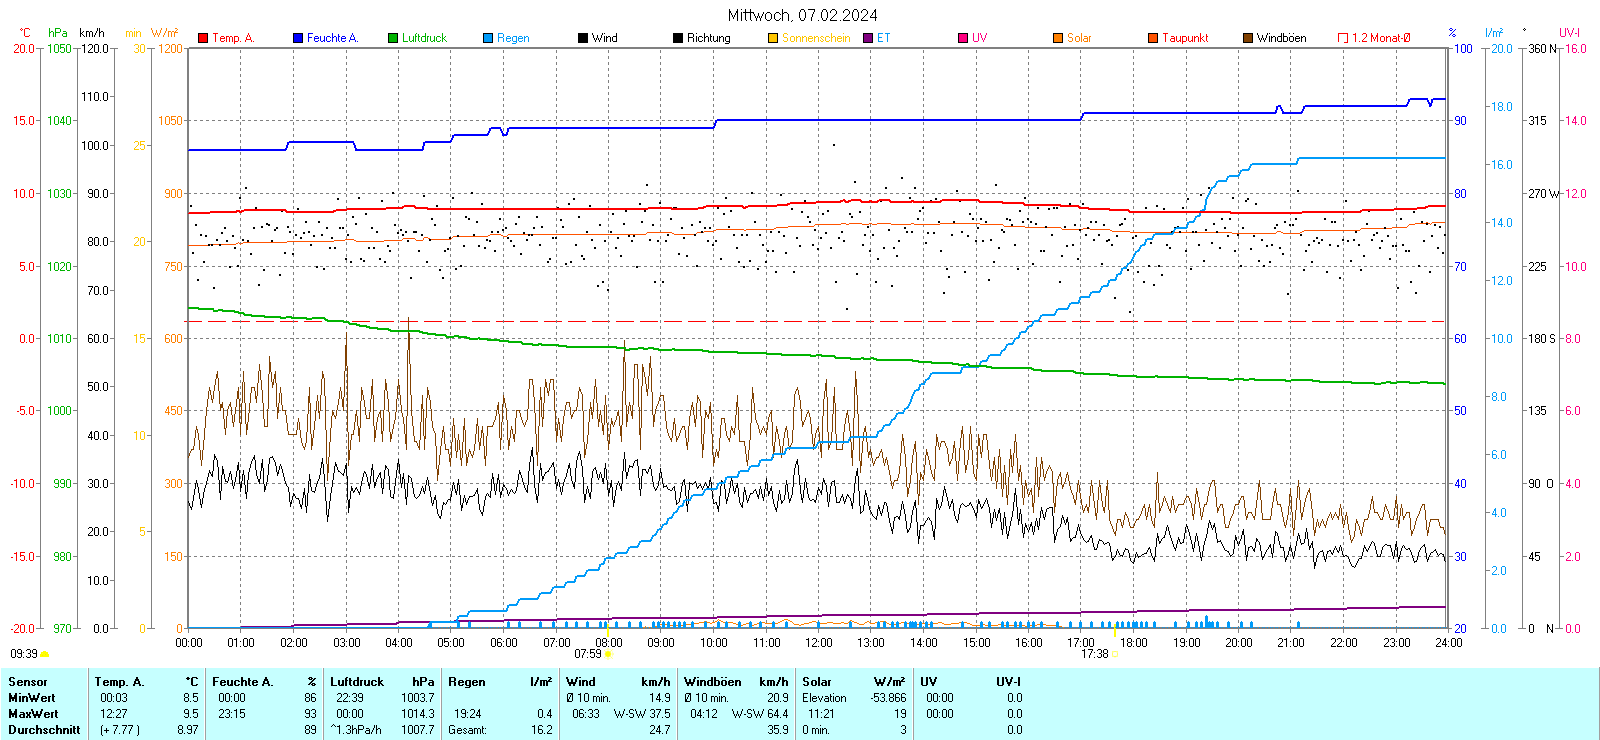
Task: Click the green Luftdruck legend square
Action: click(x=393, y=38)
